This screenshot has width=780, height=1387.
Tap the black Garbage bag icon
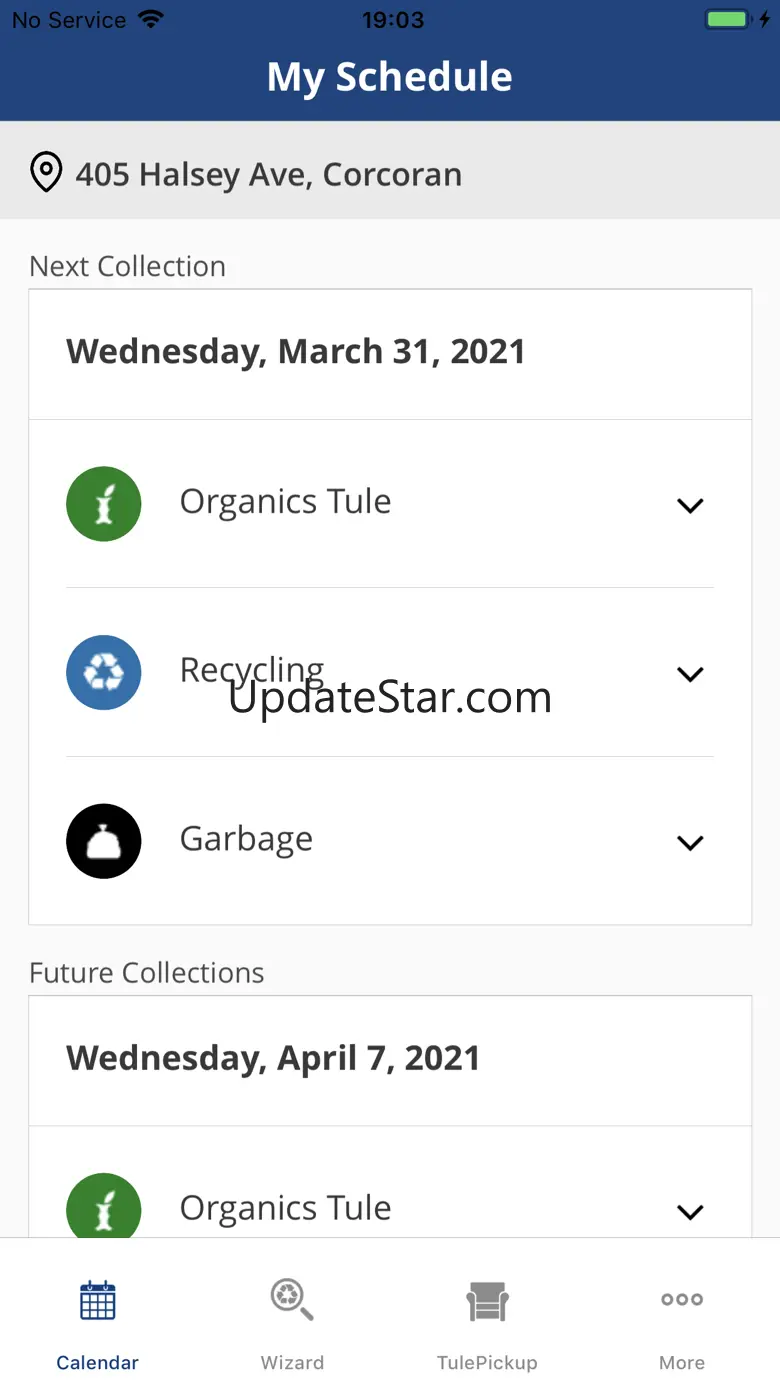coord(104,841)
